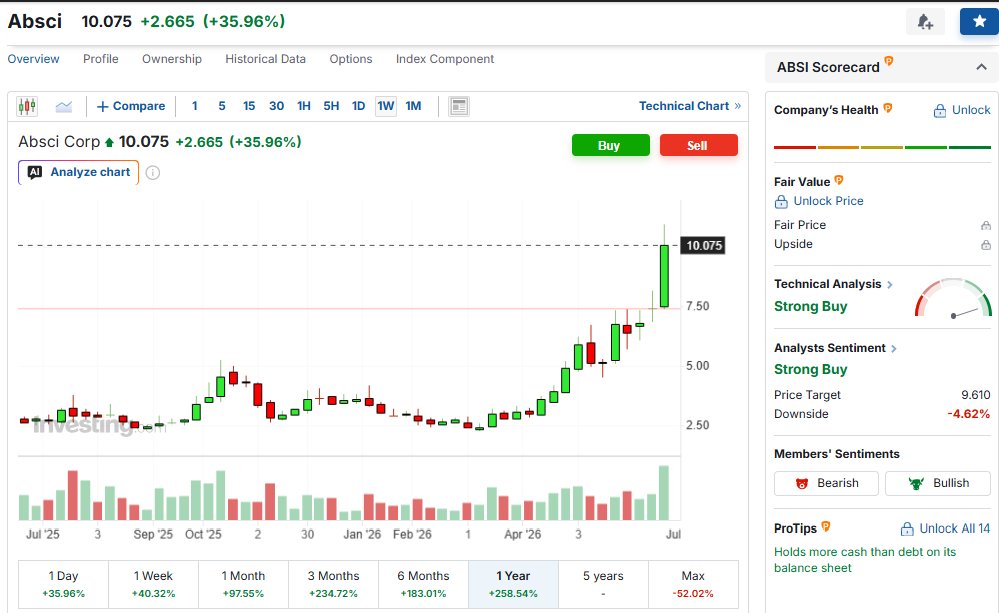Click the Downside value -4.62%

tap(968, 414)
